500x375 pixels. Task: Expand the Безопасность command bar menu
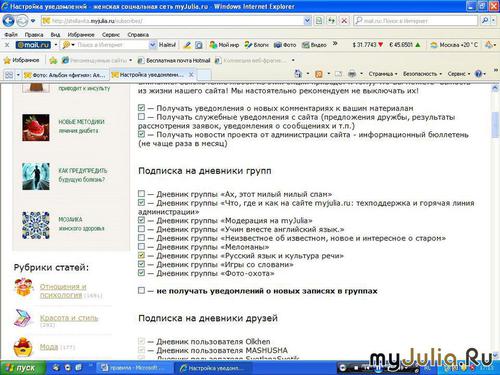point(422,74)
